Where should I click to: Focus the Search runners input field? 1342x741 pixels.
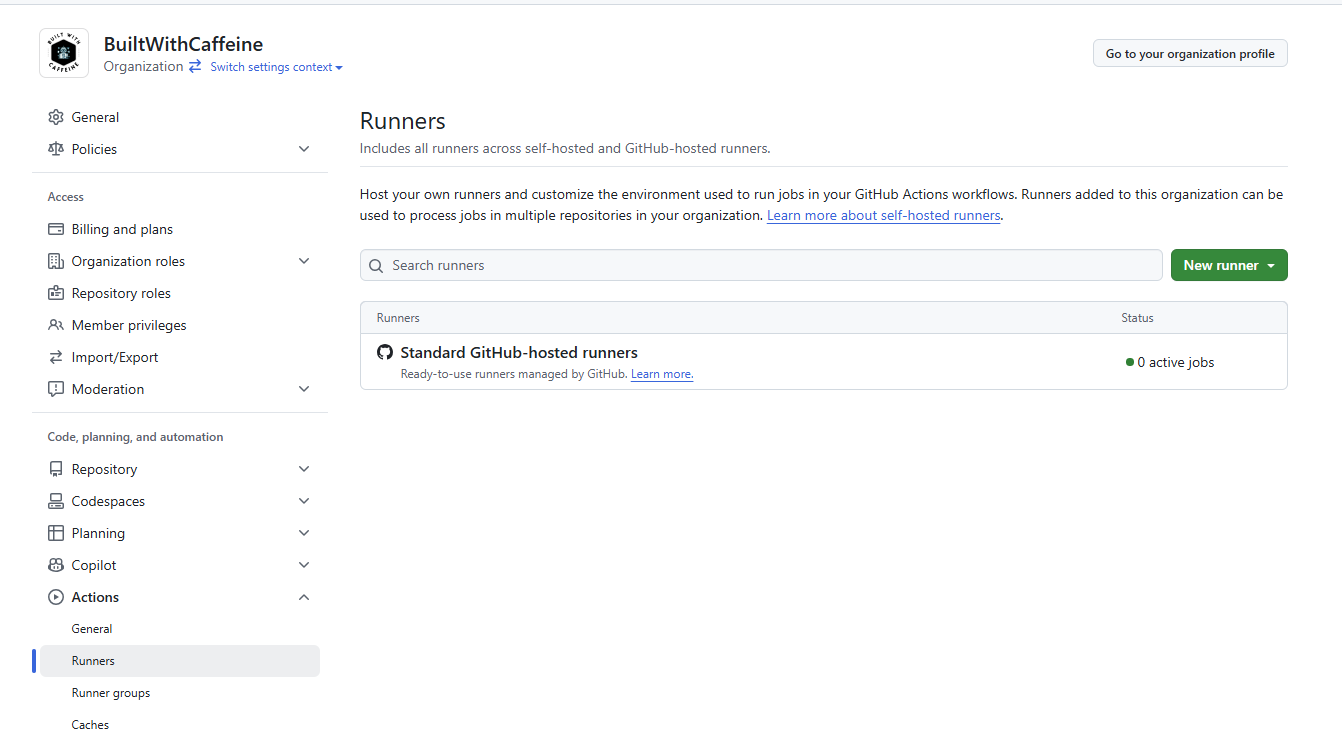pyautogui.click(x=761, y=265)
